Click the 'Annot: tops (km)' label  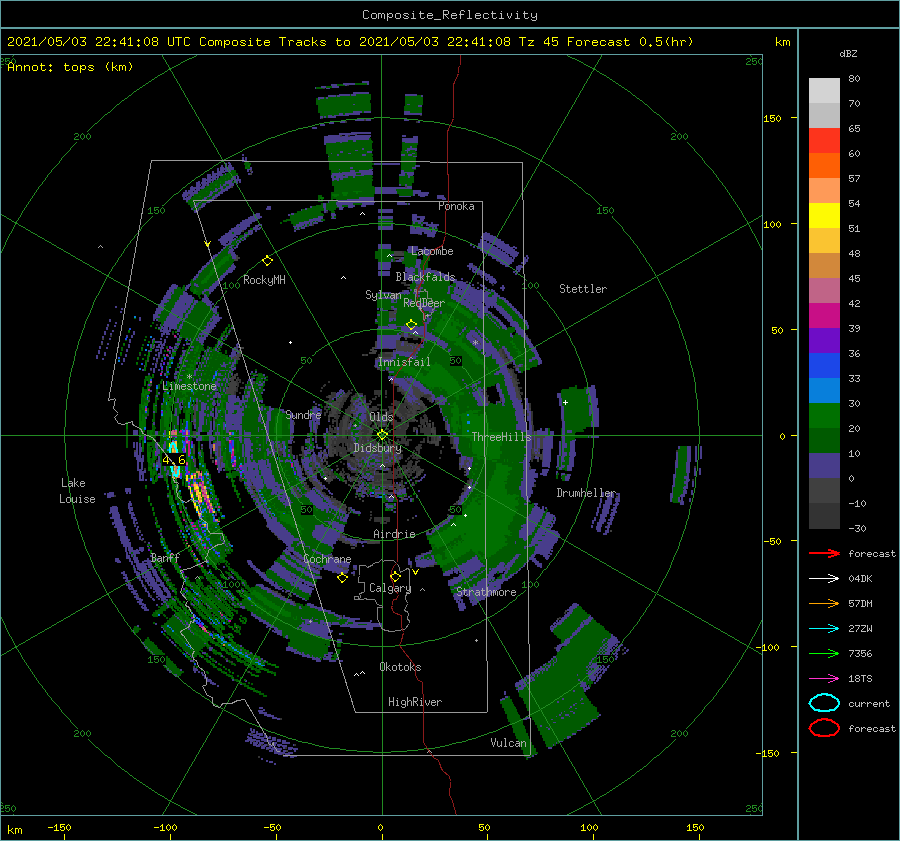(70, 67)
